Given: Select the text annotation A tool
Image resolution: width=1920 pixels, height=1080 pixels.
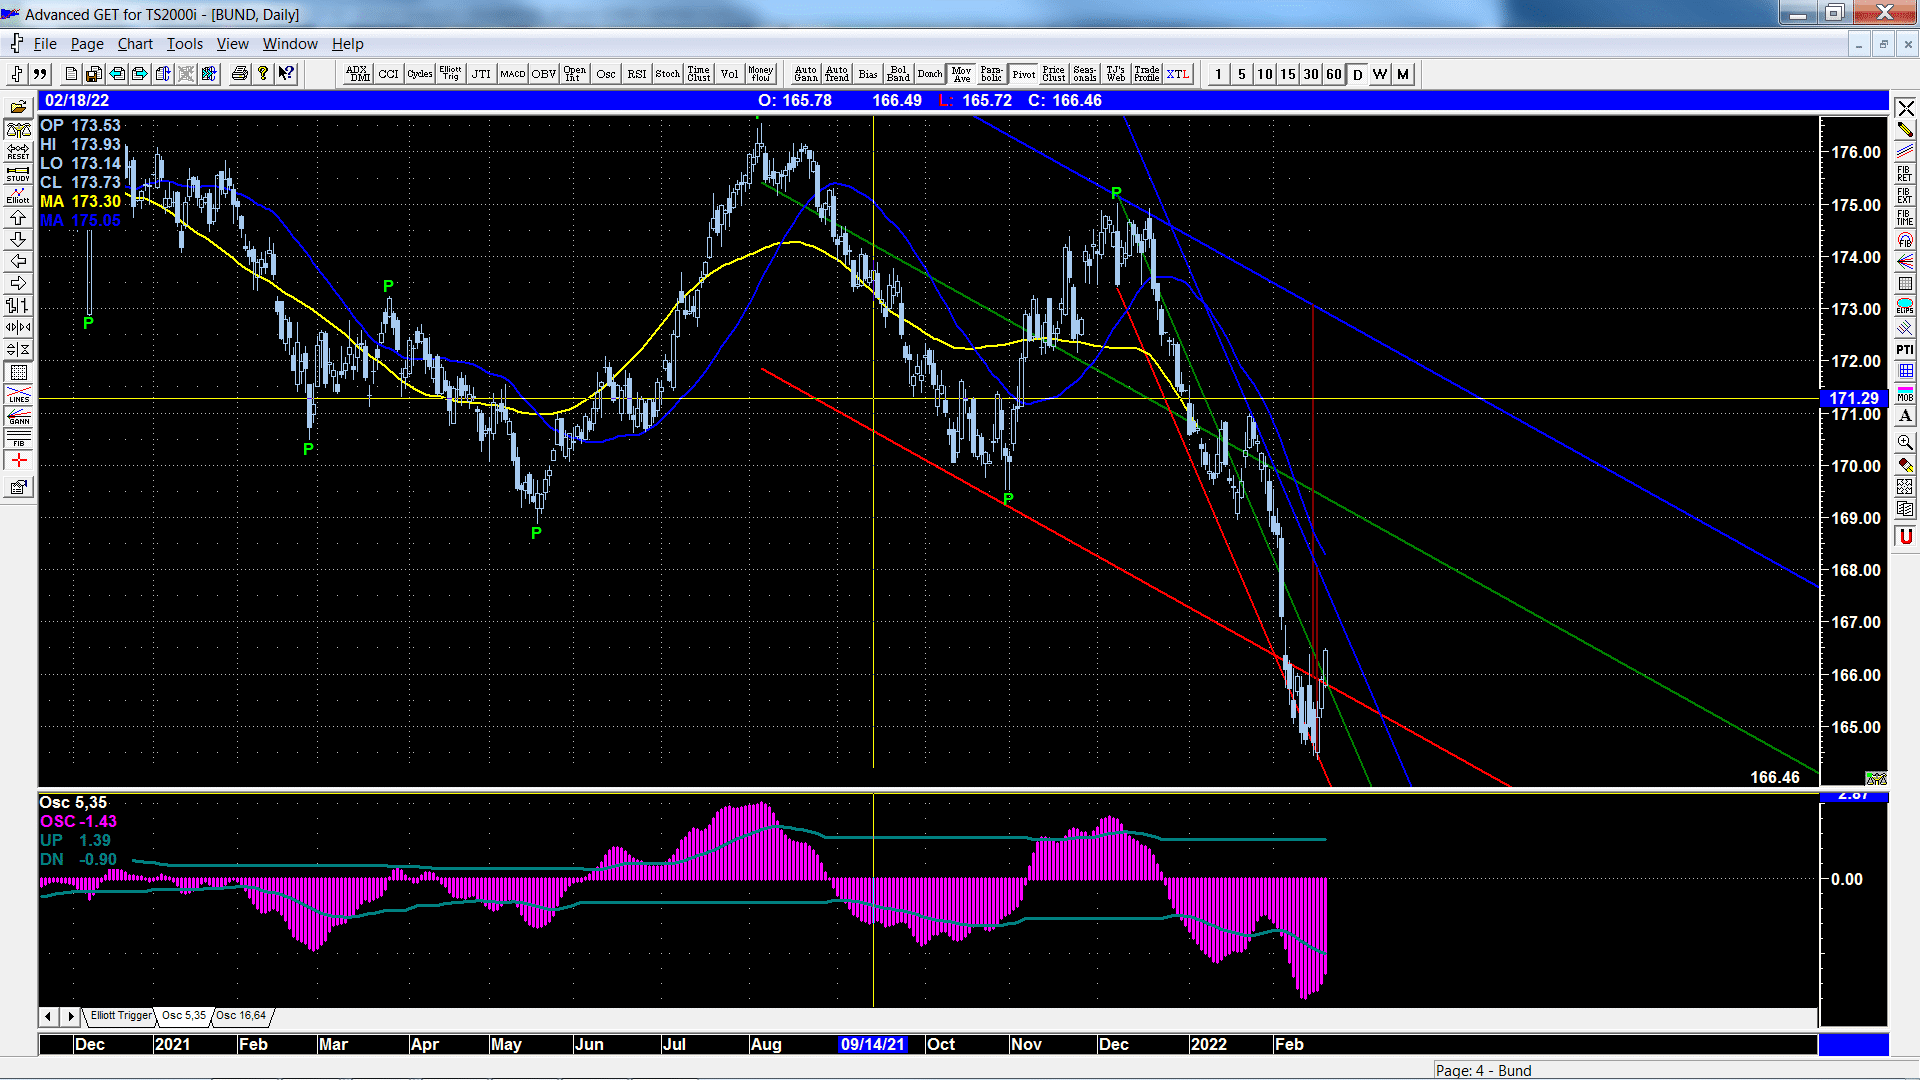Looking at the screenshot, I should click(1905, 416).
